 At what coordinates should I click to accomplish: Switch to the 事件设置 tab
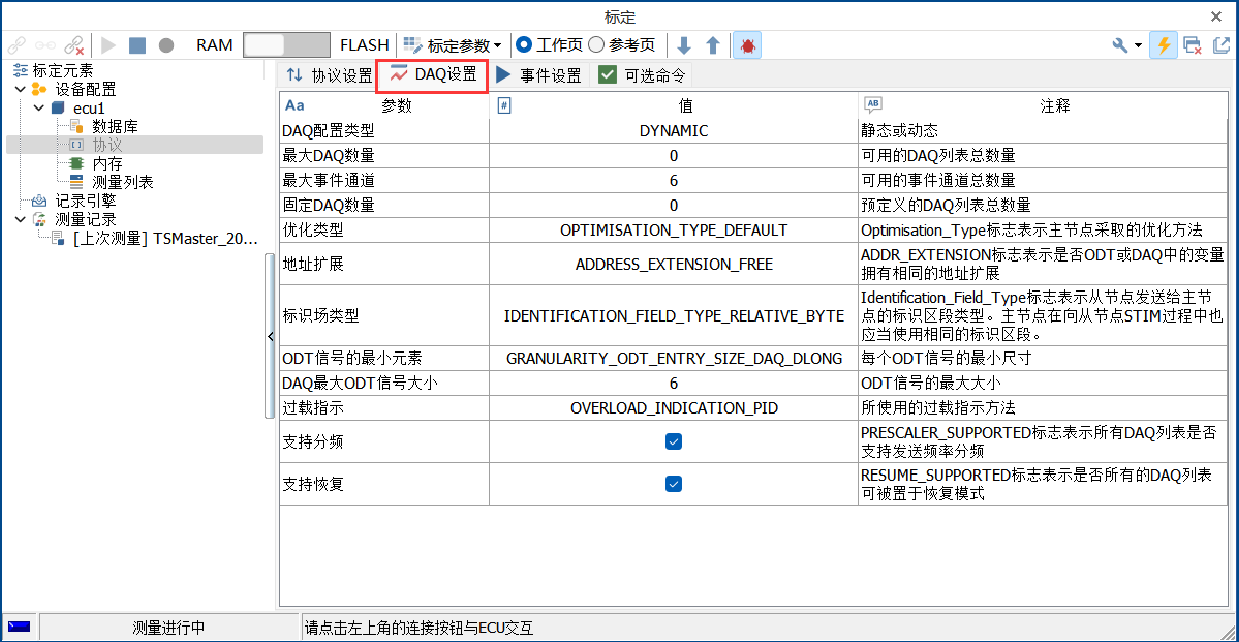click(x=539, y=76)
